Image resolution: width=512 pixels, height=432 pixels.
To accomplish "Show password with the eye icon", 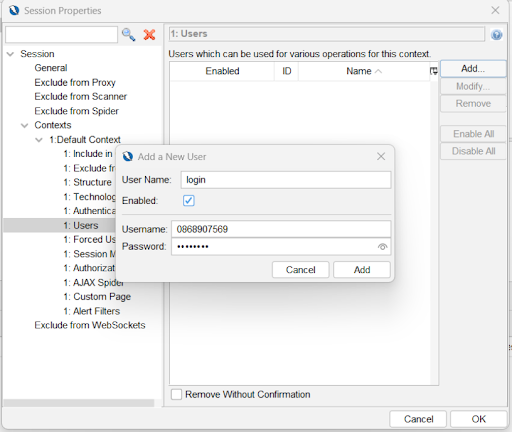I will pyautogui.click(x=382, y=247).
